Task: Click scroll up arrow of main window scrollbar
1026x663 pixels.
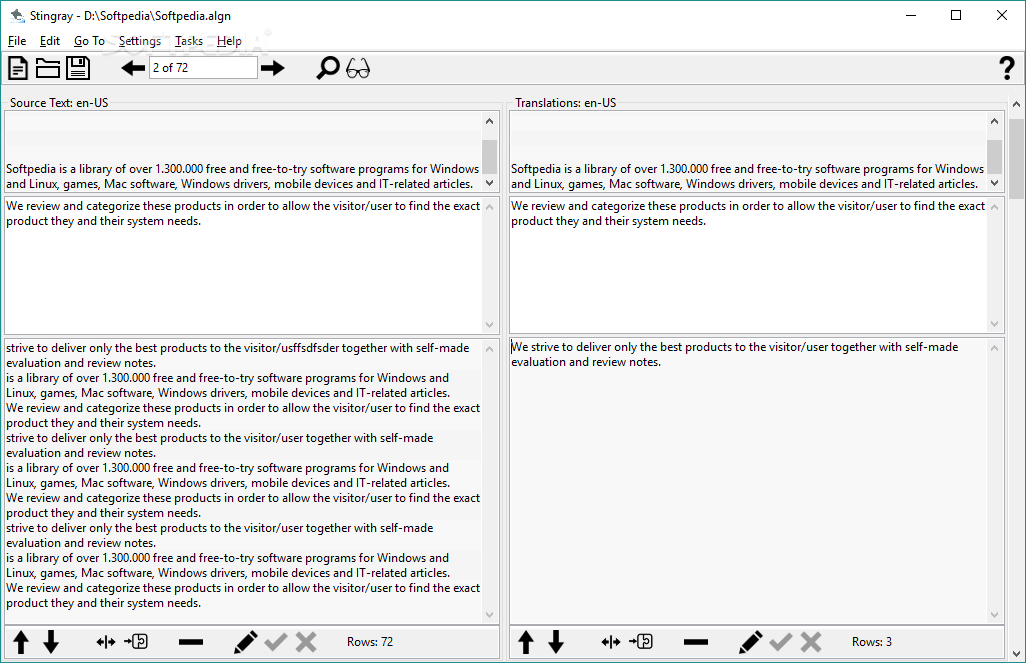Action: coord(1017,104)
